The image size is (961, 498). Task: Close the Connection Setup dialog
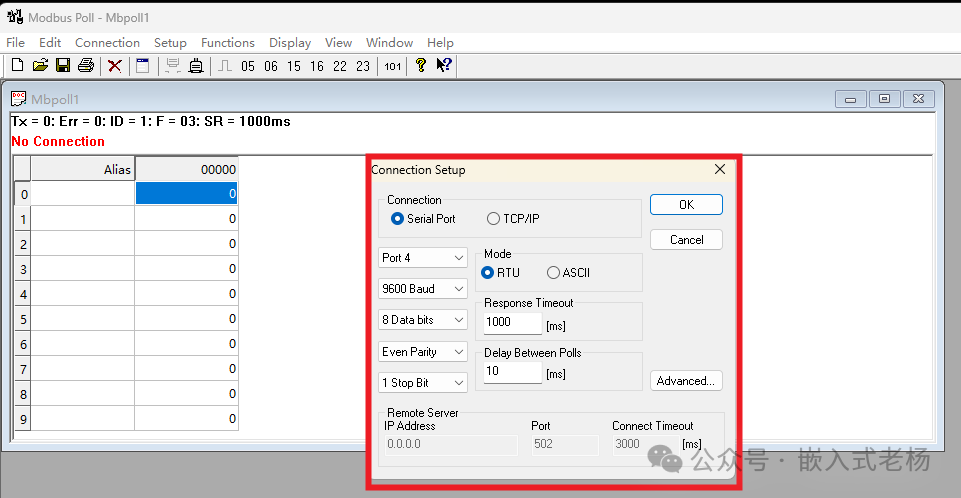(720, 169)
